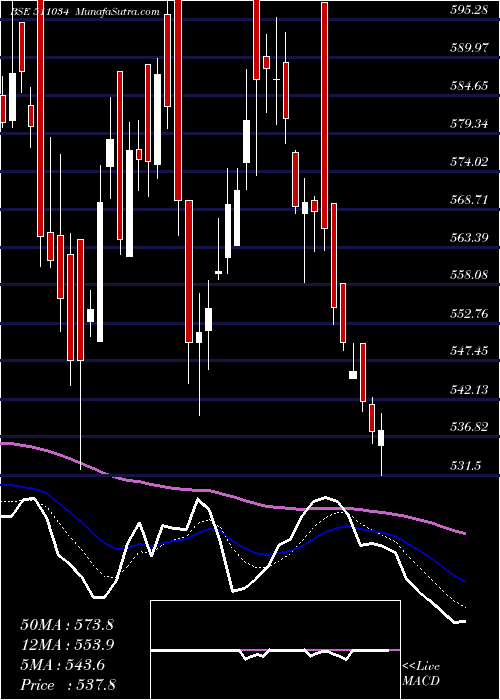Select the 584.65 price level label
The width and height of the screenshot is (500, 700).
click(x=469, y=85)
